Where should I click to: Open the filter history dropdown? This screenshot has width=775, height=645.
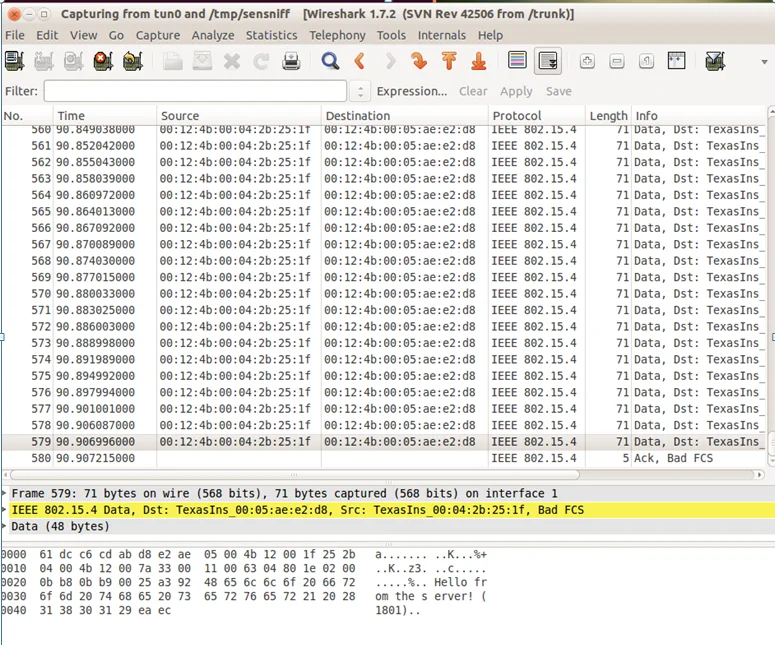click(x=360, y=91)
